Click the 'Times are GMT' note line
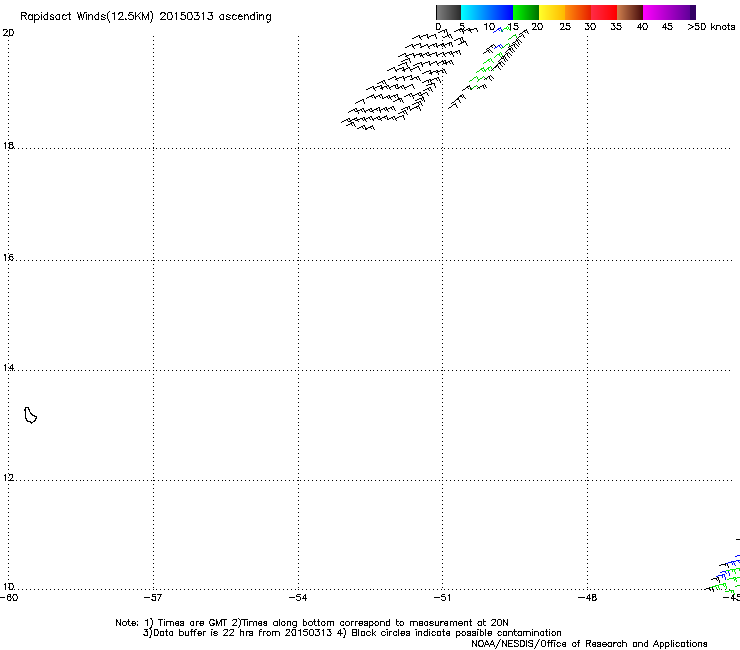Viewport: 740px width, 650px height. [311, 623]
